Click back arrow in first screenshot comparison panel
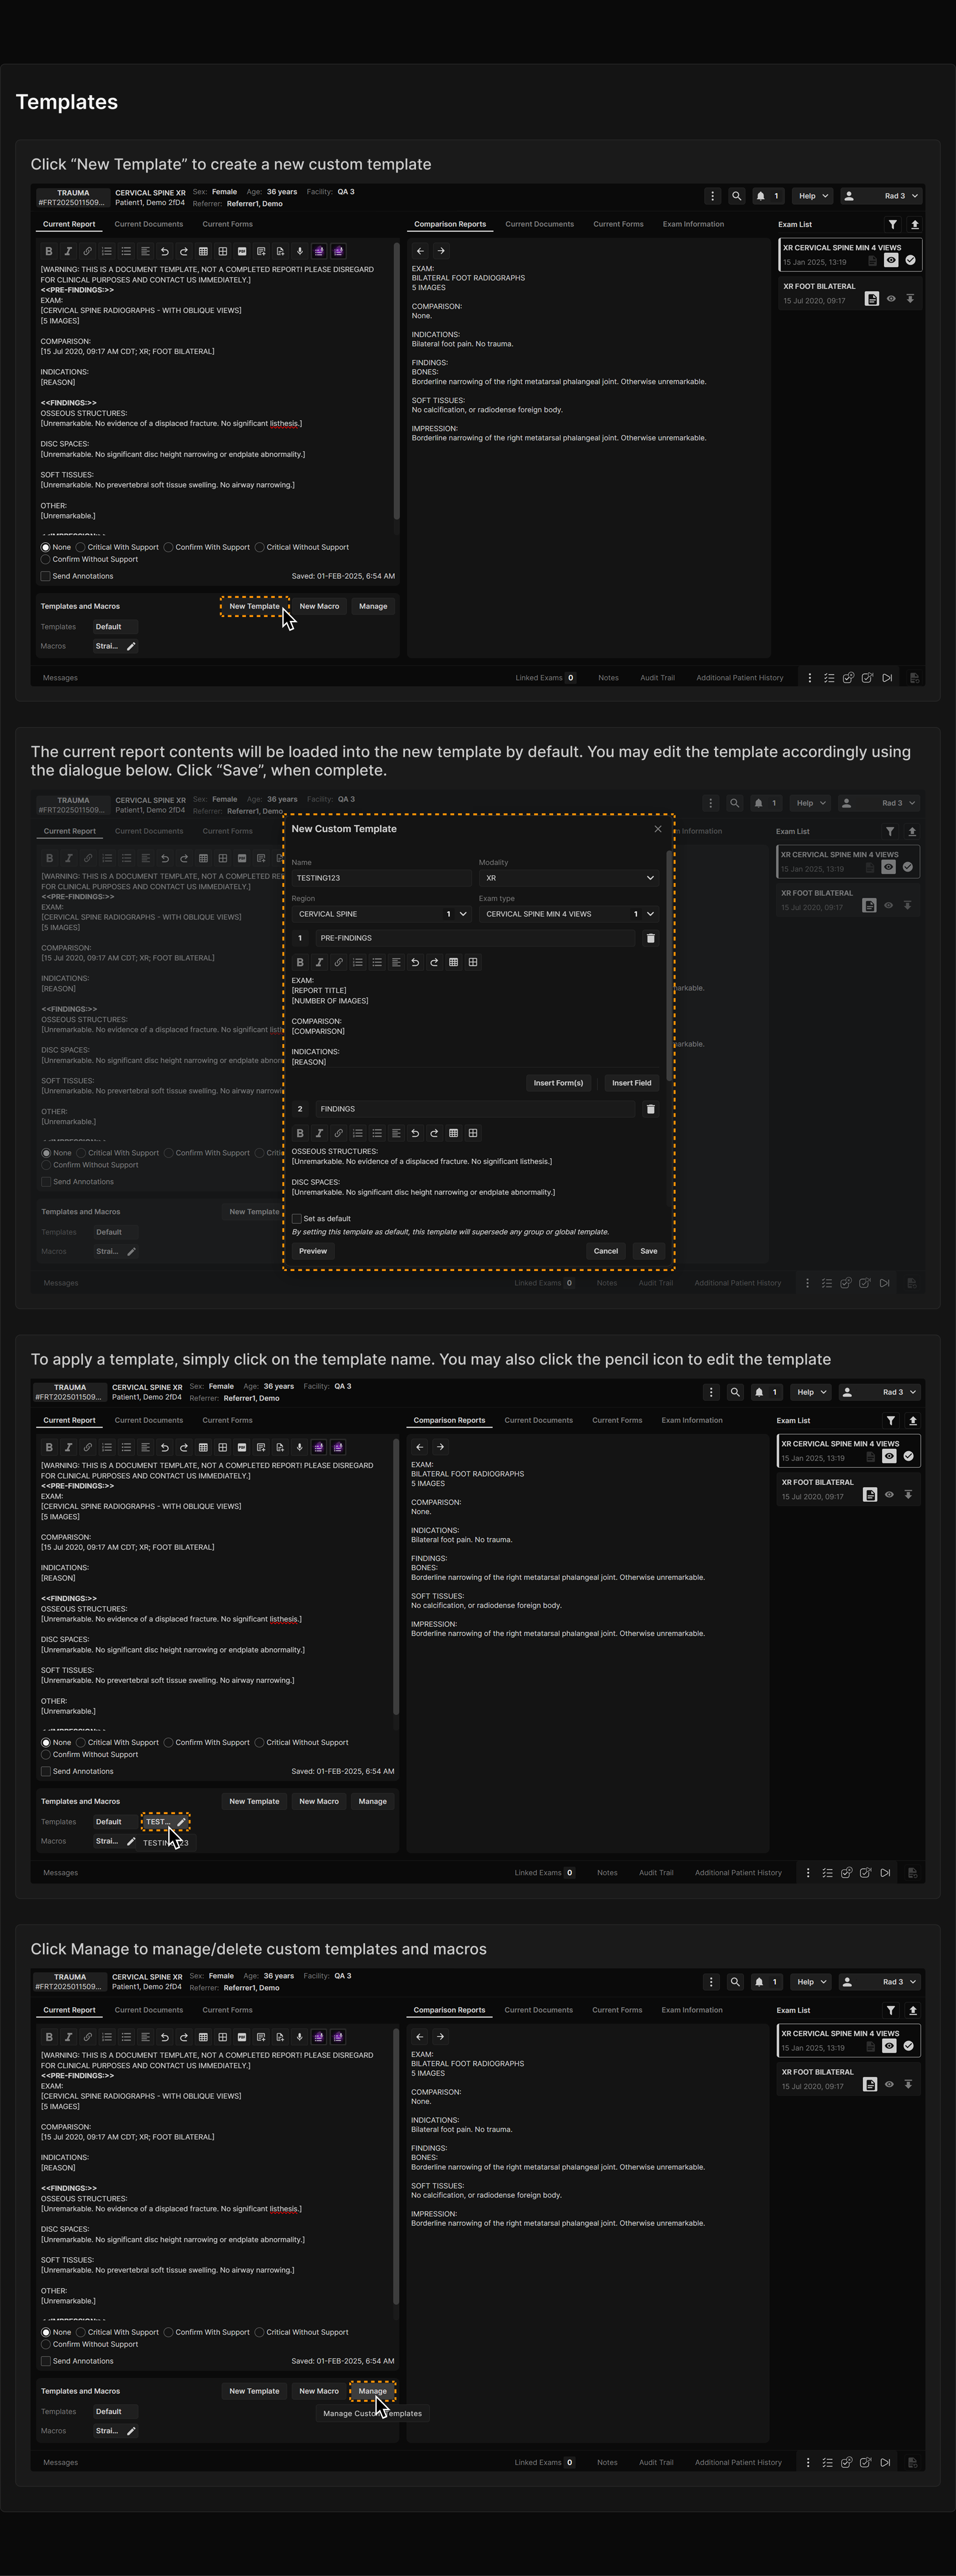The image size is (956, 2576). [x=420, y=251]
